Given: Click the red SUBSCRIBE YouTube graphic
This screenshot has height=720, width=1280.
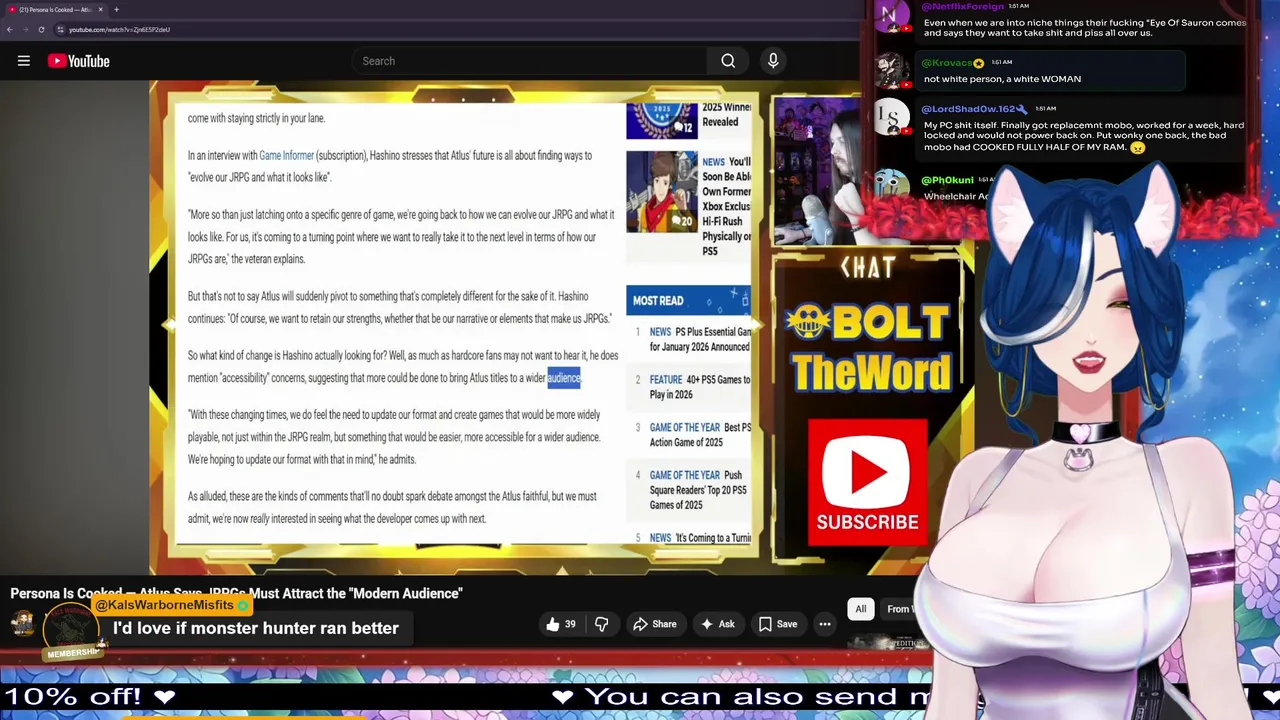Looking at the screenshot, I should pos(867,482).
